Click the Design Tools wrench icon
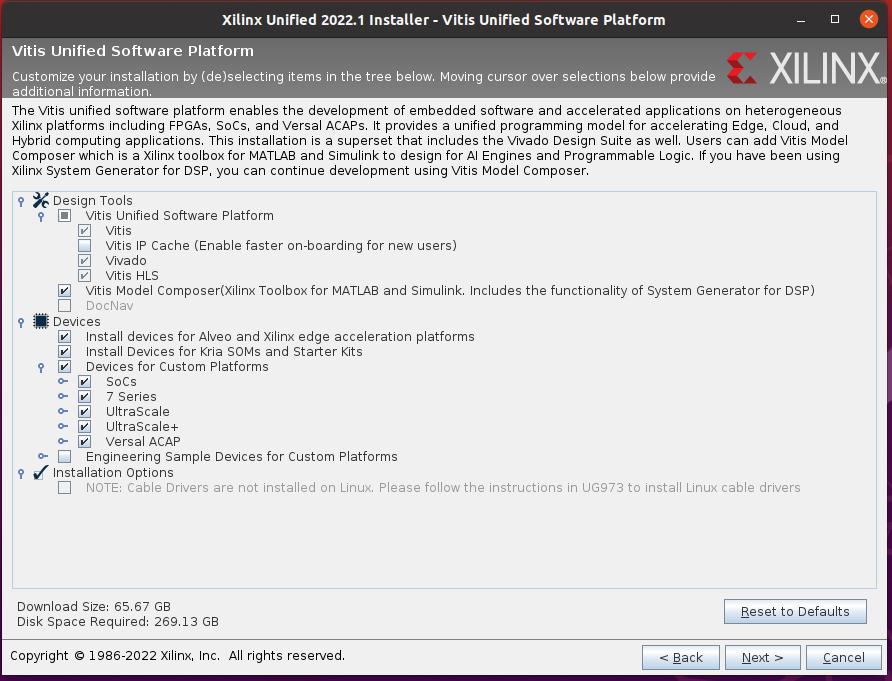Screen dimensions: 892x681 [40, 200]
